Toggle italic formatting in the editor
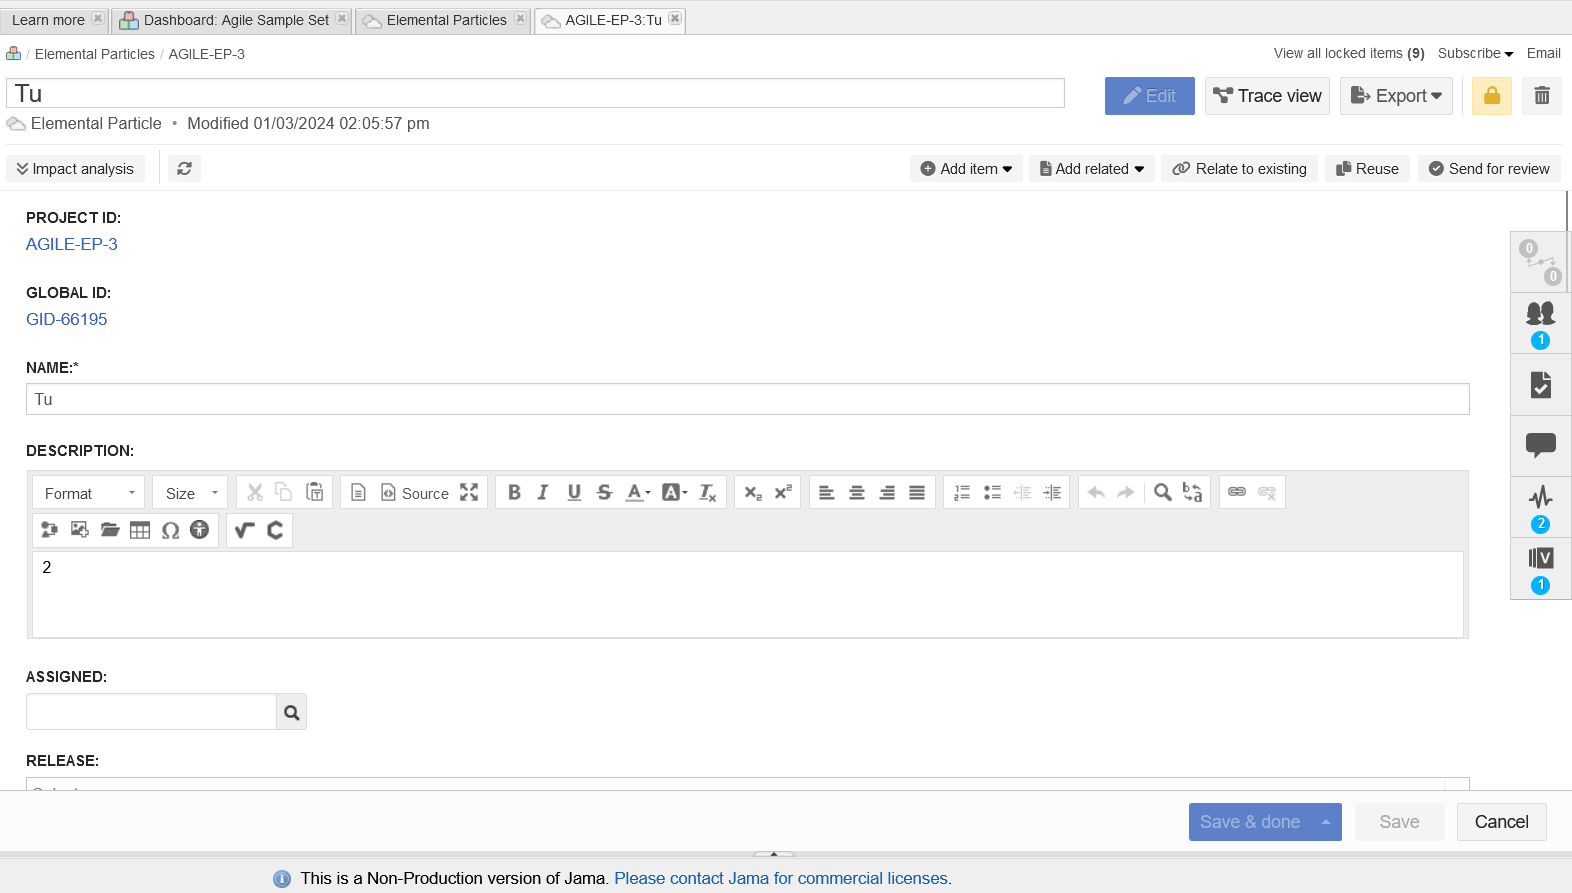 [543, 492]
